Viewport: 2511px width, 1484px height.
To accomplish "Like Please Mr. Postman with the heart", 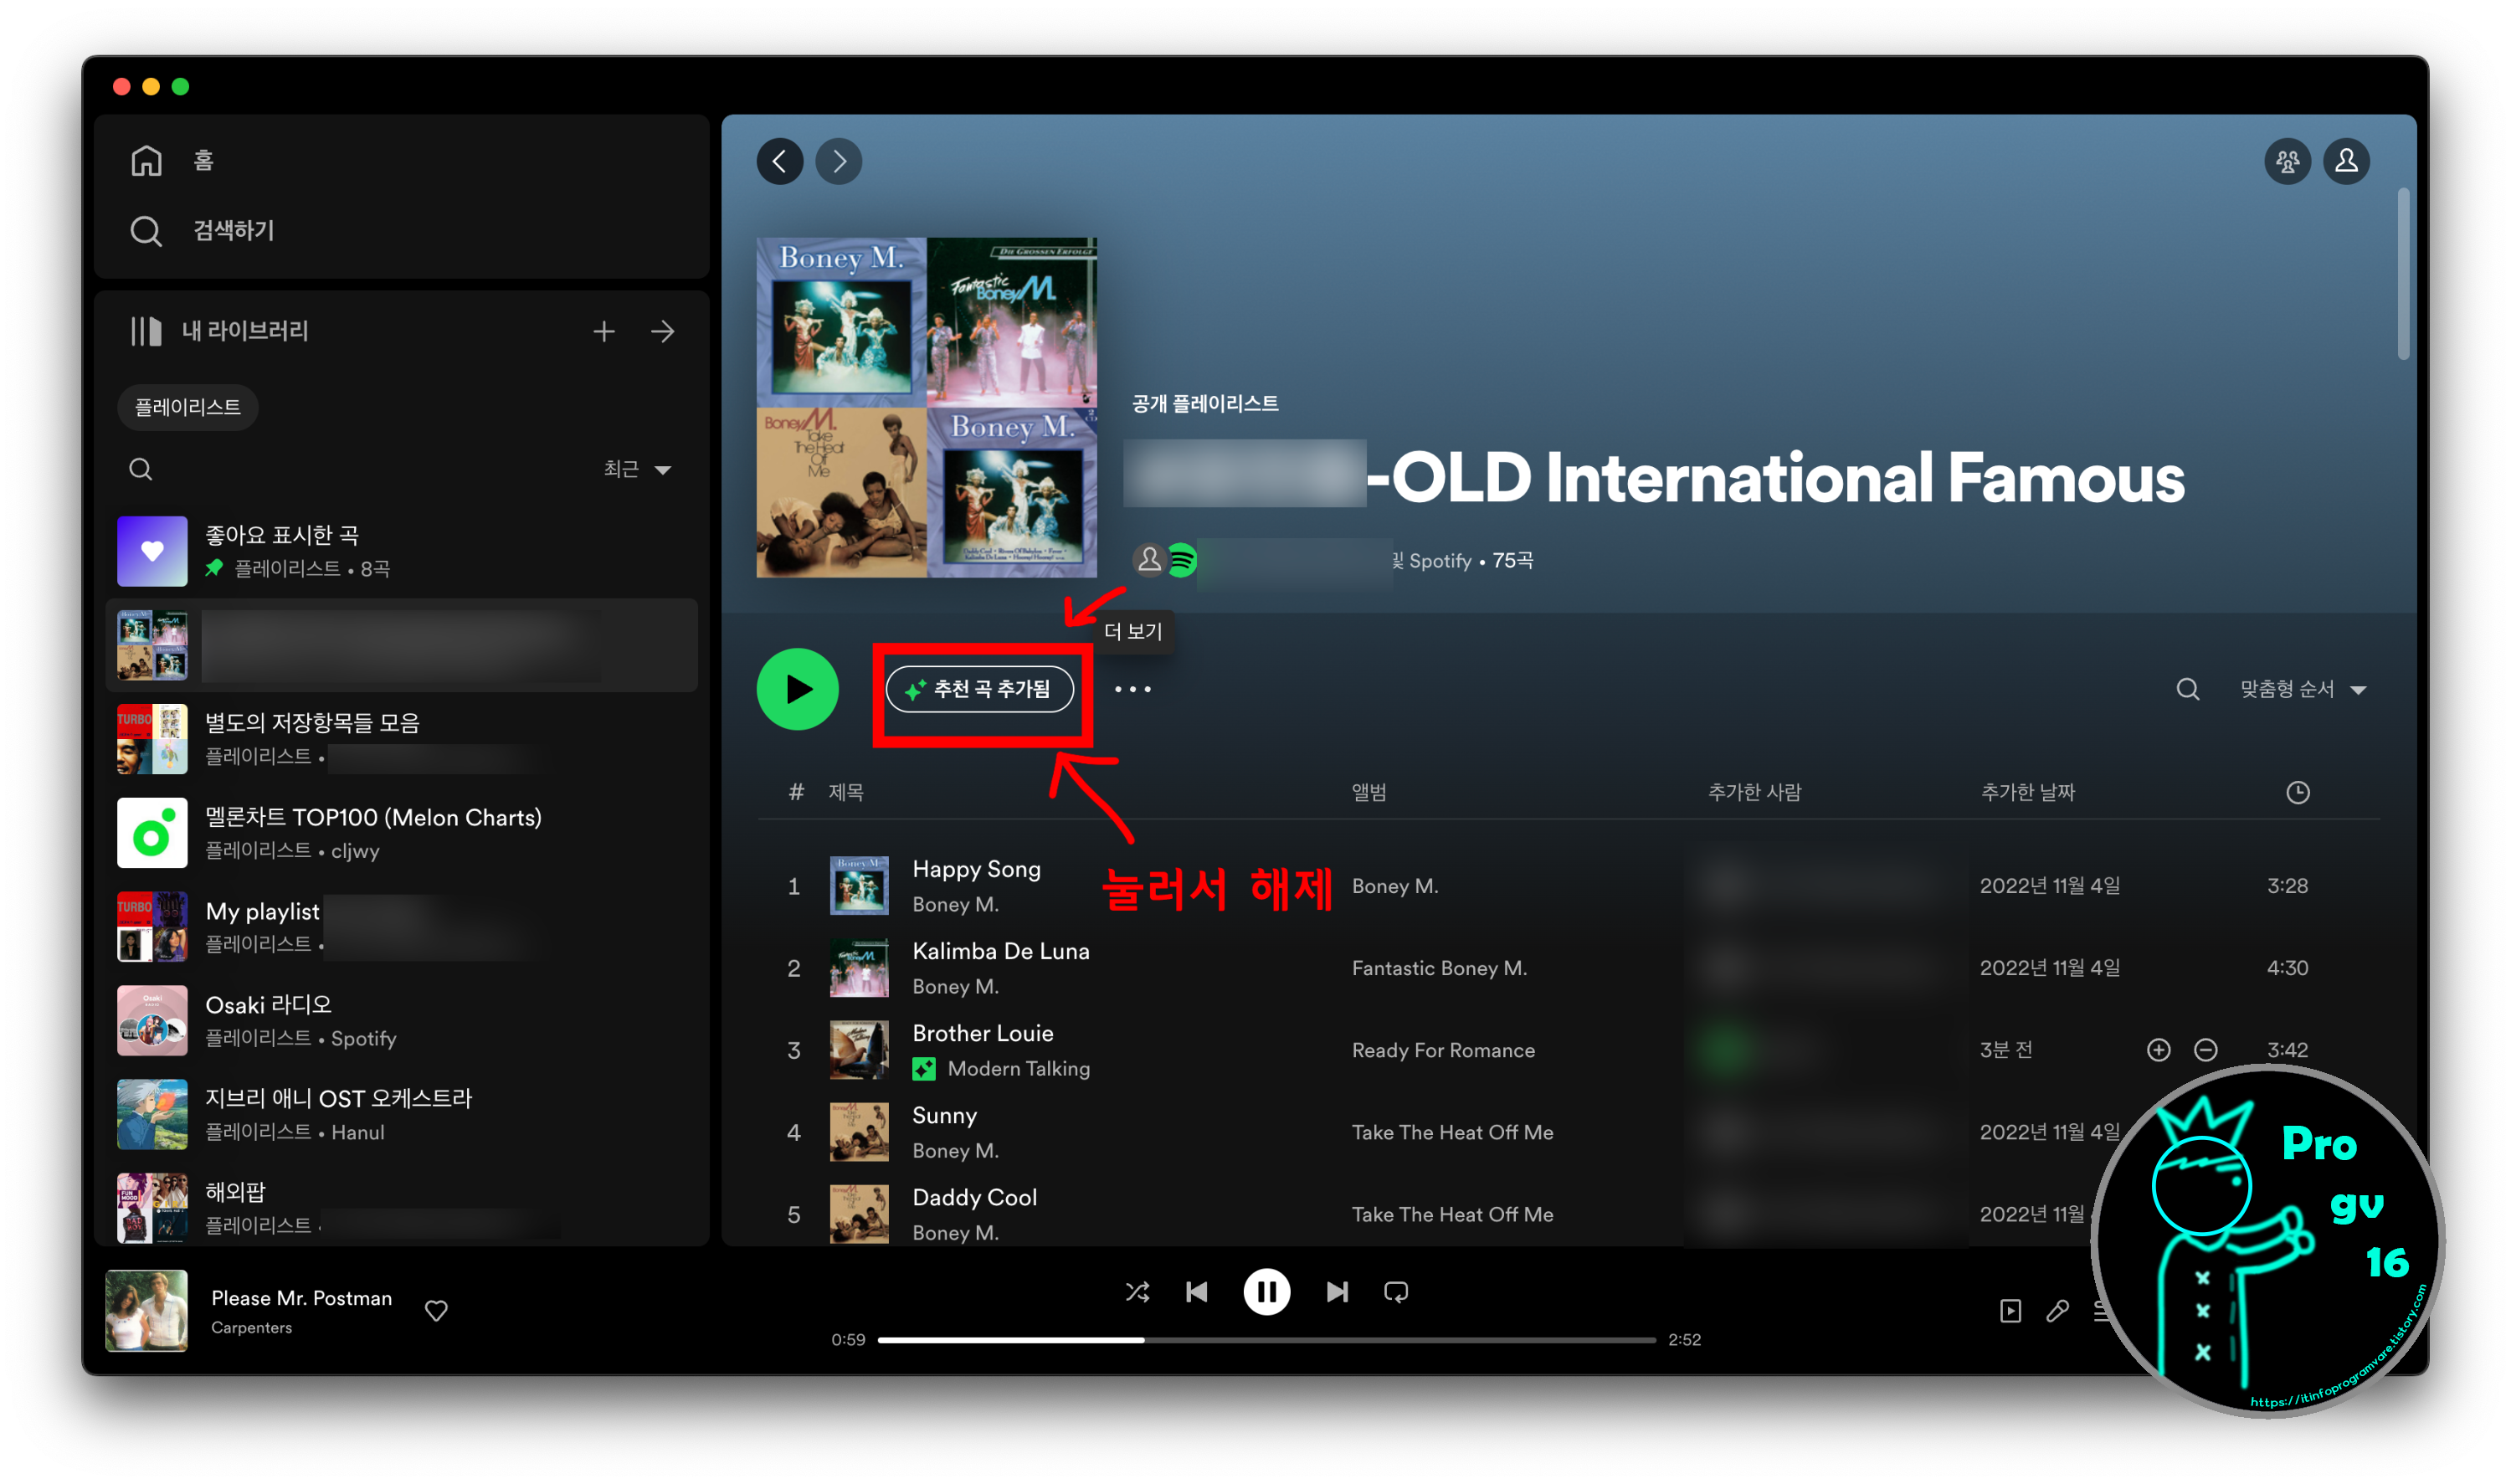I will click(x=436, y=1310).
